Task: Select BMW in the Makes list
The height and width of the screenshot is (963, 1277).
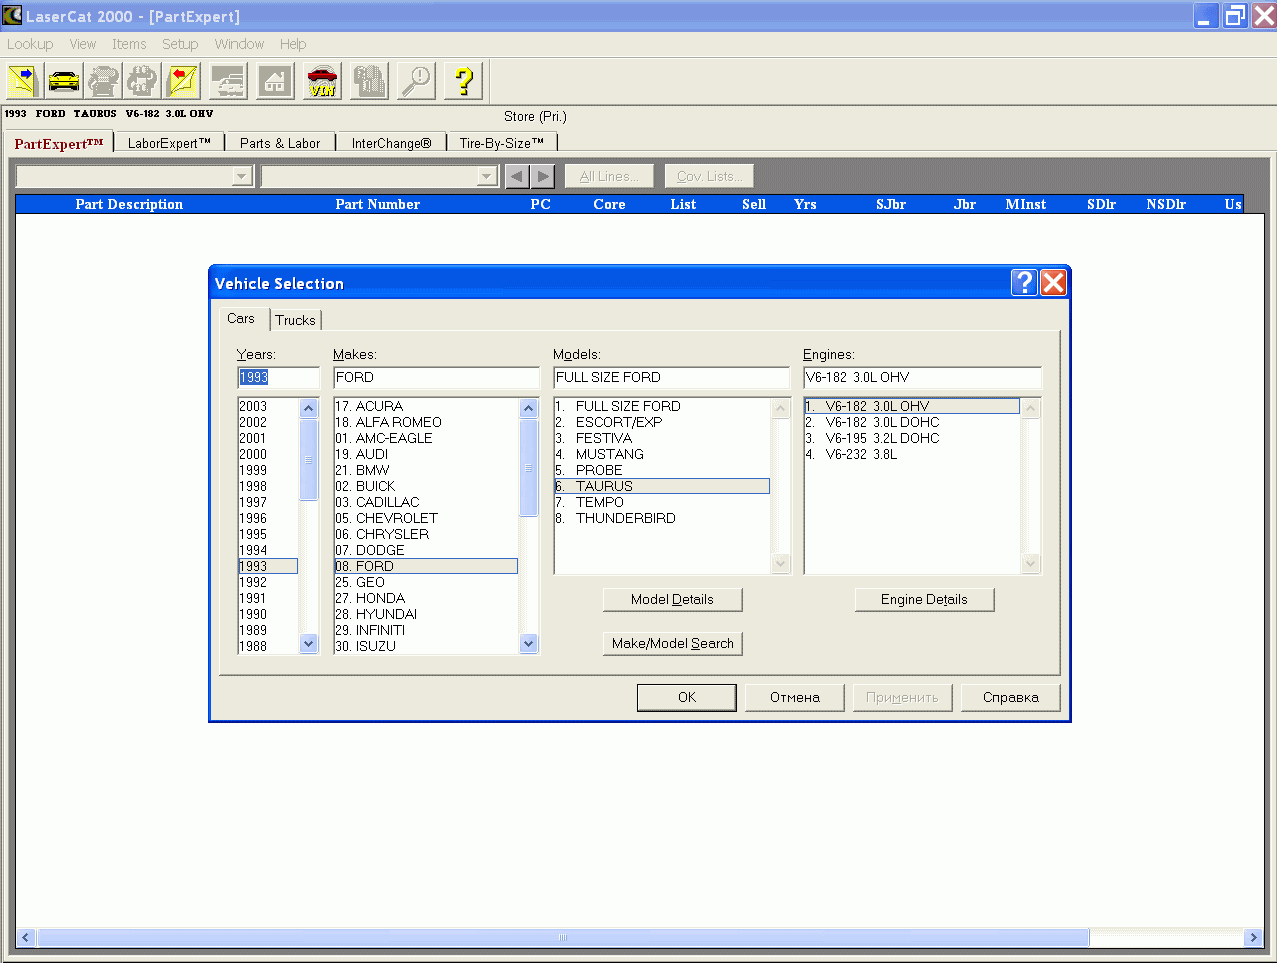Action: [x=426, y=470]
